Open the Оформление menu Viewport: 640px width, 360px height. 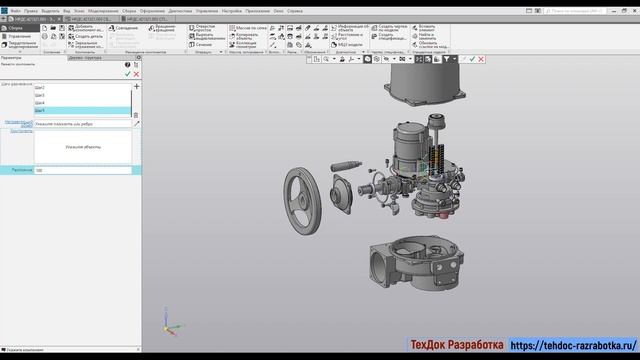[152, 11]
